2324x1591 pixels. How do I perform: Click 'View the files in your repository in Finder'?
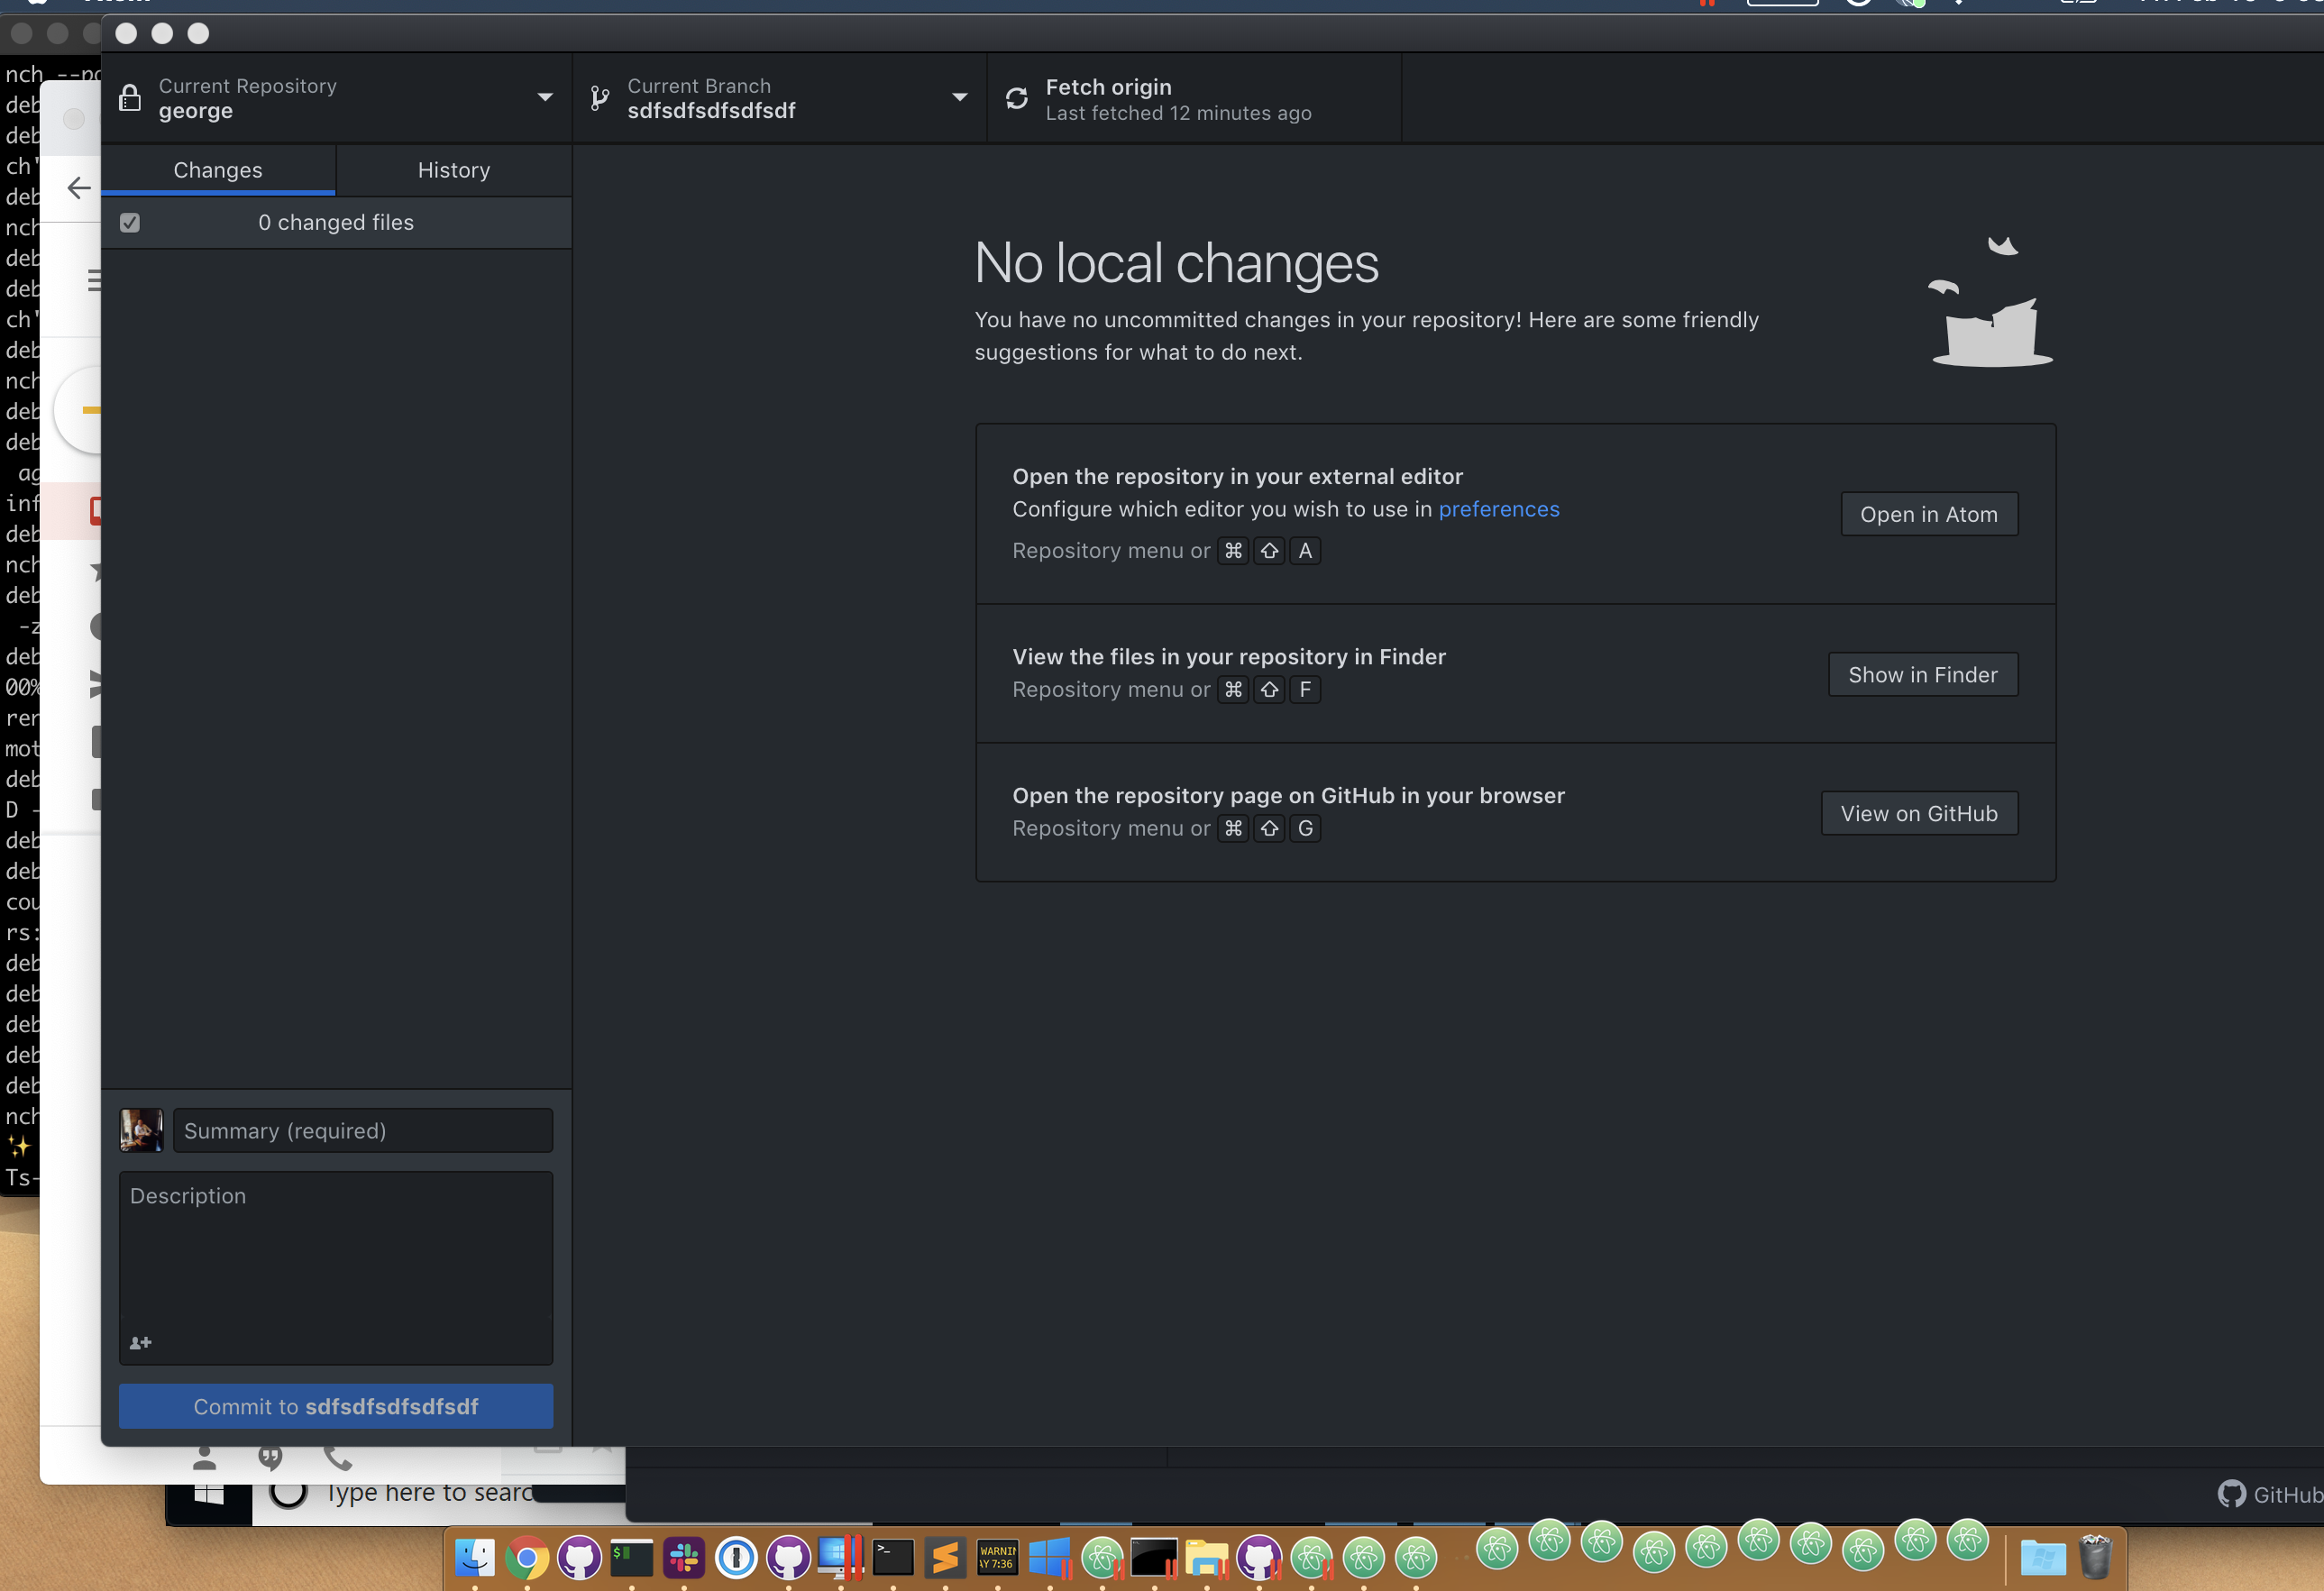[x=1229, y=656]
